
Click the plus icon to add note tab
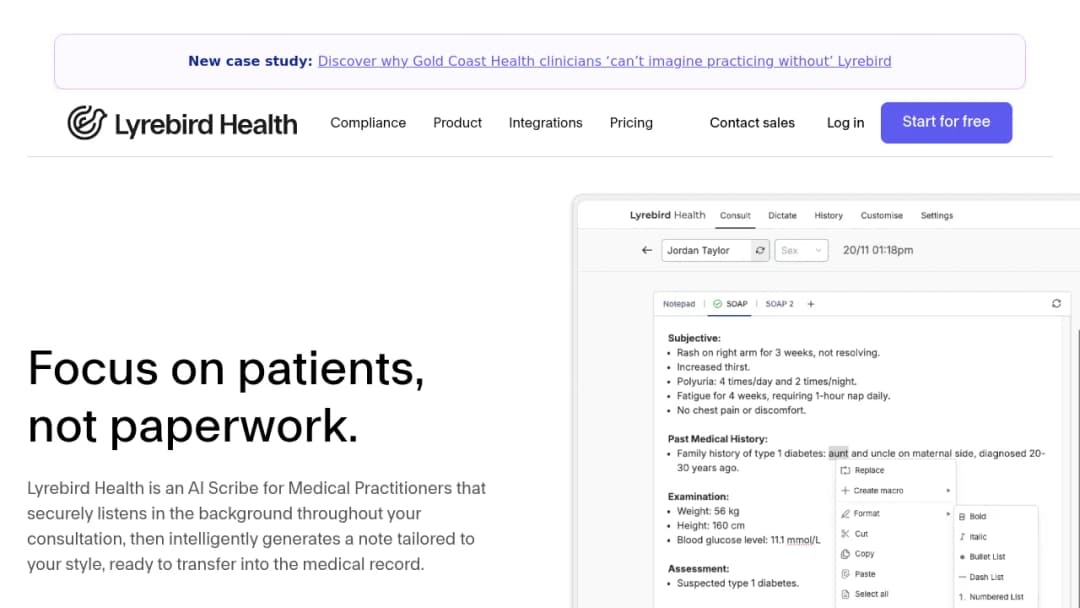811,304
